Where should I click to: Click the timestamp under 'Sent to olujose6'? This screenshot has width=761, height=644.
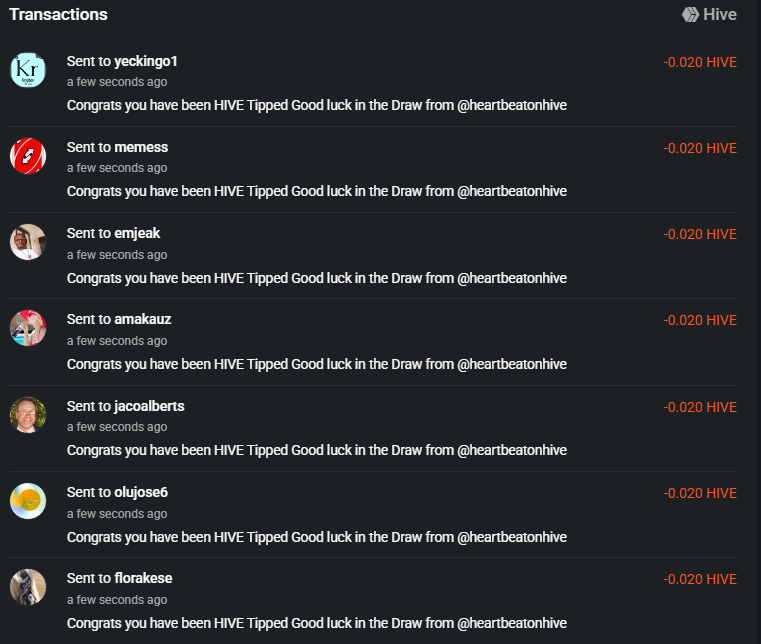pos(117,514)
